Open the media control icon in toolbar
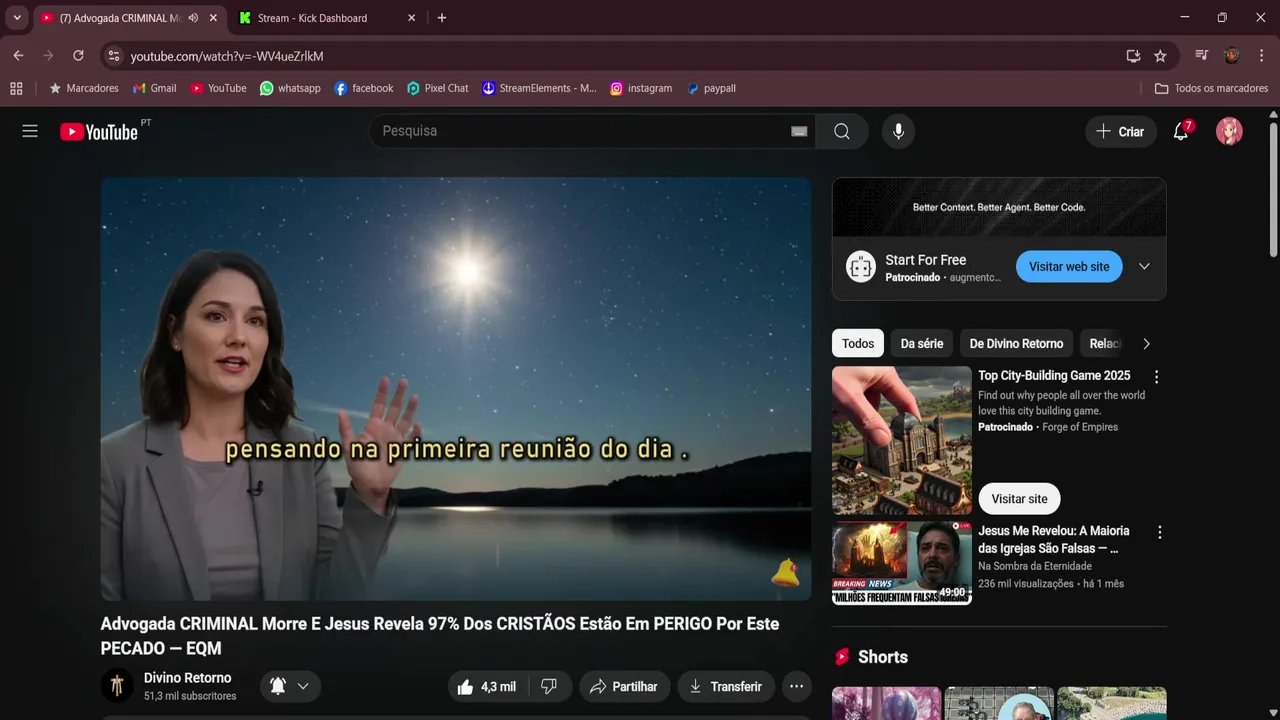The height and width of the screenshot is (720, 1280). (x=1202, y=56)
